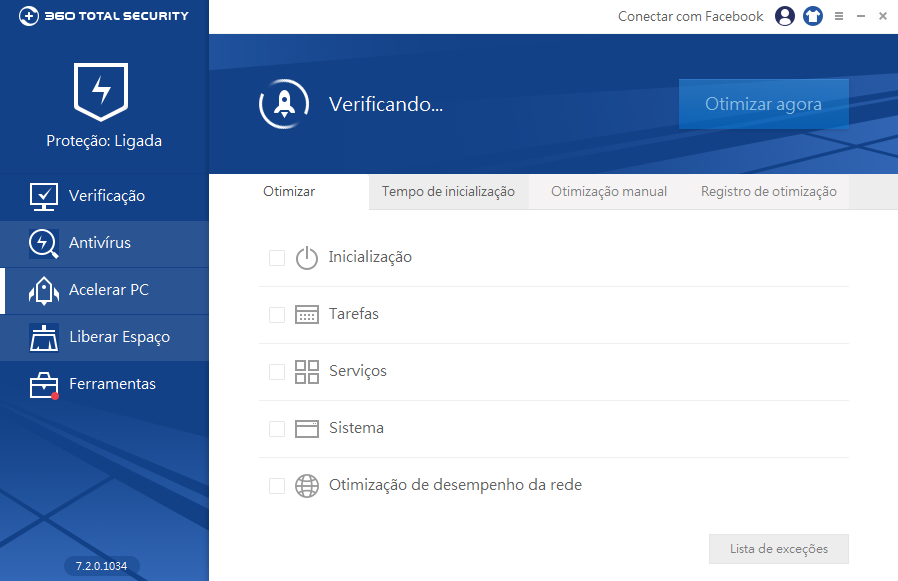Click the grid icon next to Serviços
The width and height of the screenshot is (898, 581).
307,371
